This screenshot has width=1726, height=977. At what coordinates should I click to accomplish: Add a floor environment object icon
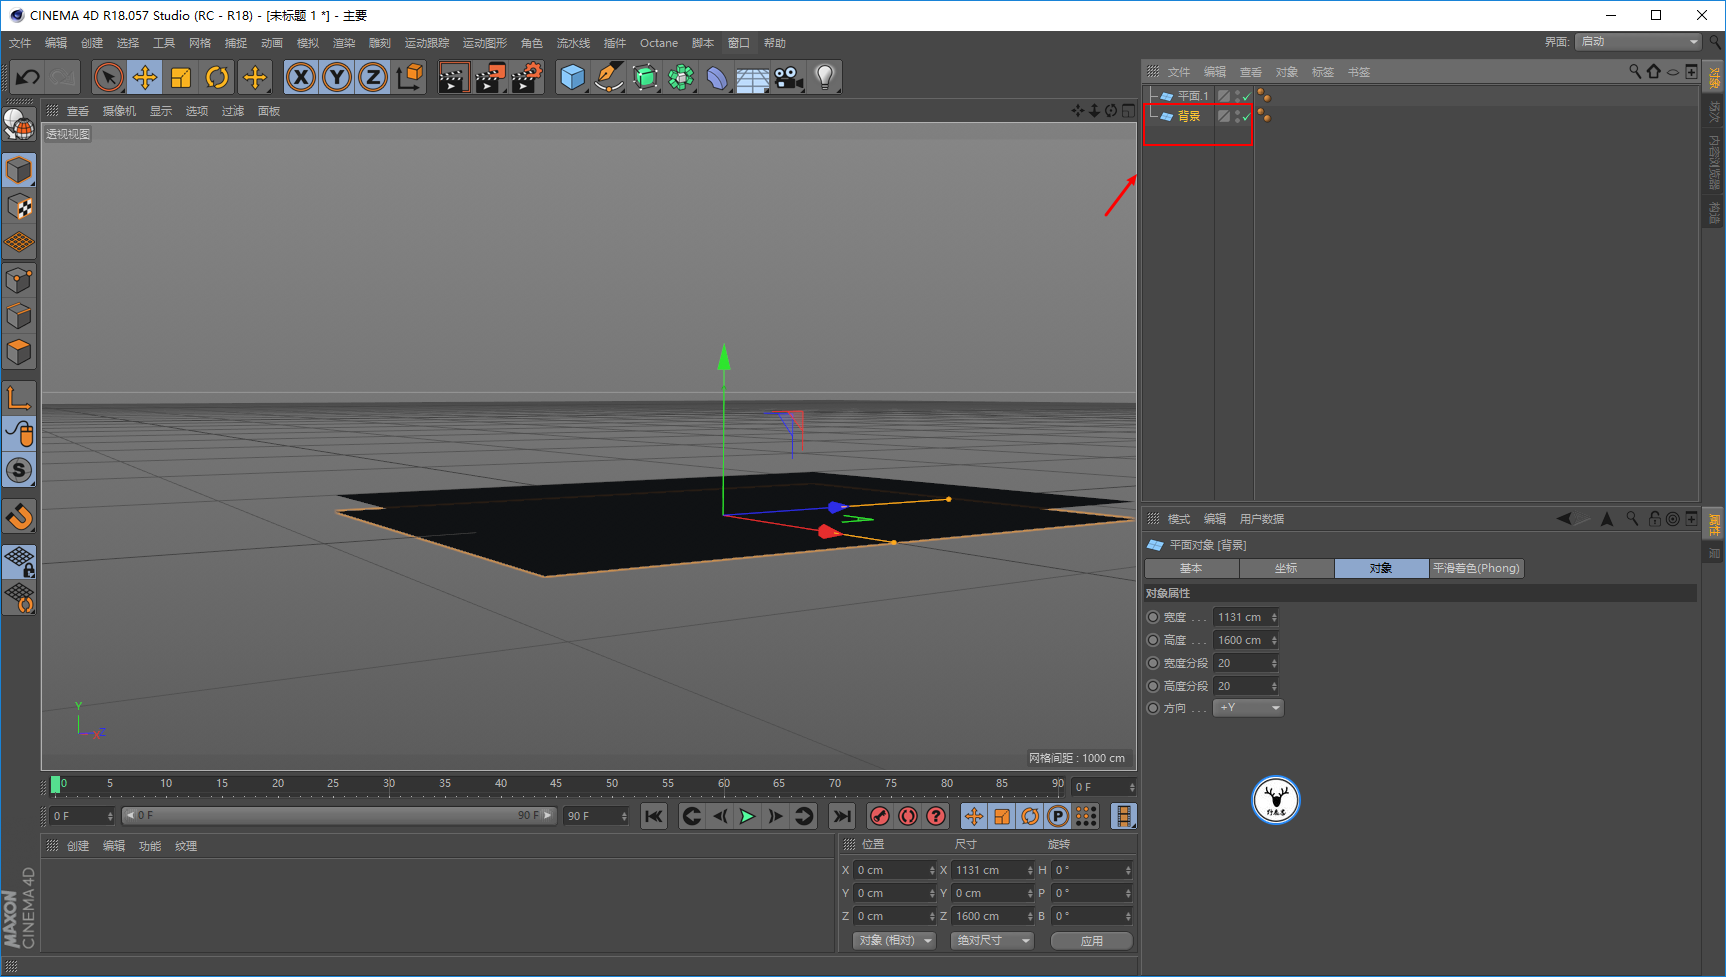[752, 77]
